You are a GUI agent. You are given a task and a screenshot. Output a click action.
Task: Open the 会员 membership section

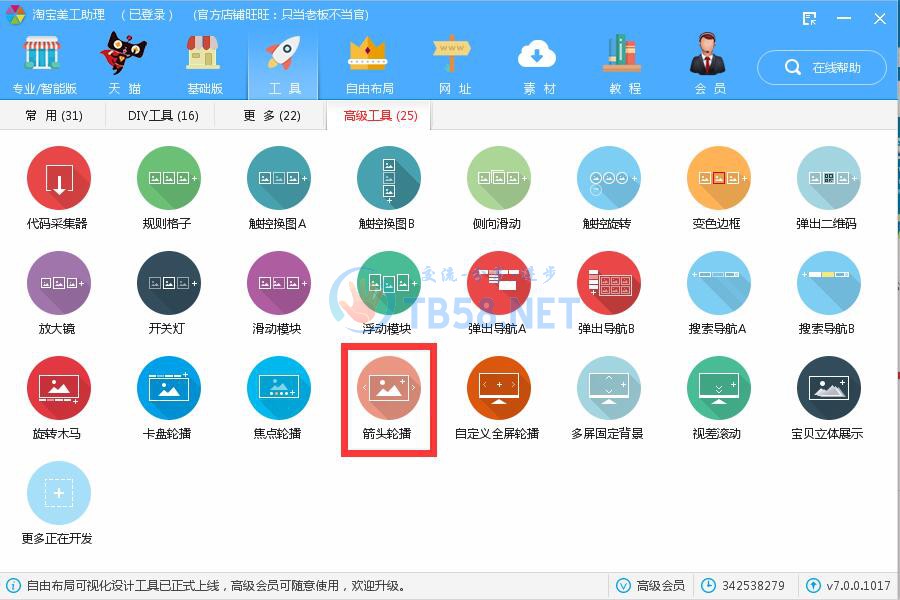pyautogui.click(x=709, y=65)
